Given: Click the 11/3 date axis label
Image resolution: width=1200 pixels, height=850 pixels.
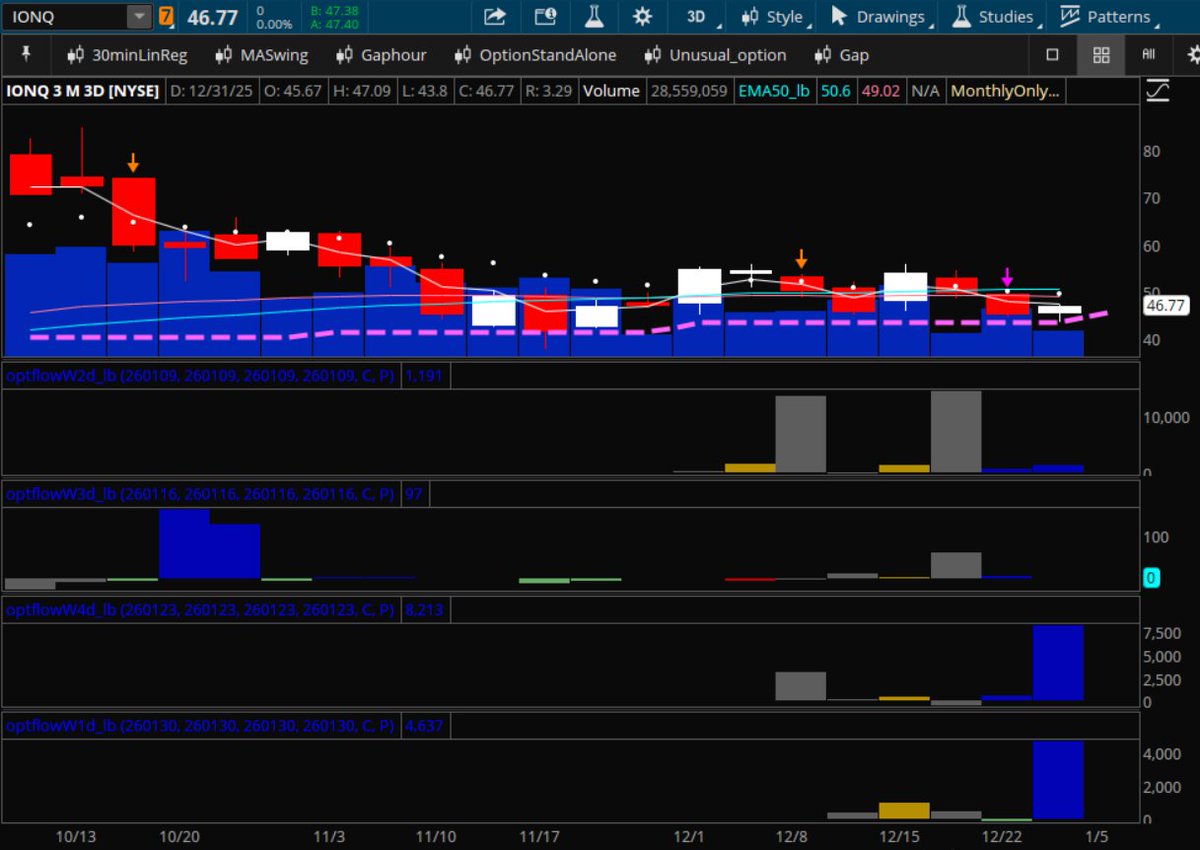Looking at the screenshot, I should (330, 835).
